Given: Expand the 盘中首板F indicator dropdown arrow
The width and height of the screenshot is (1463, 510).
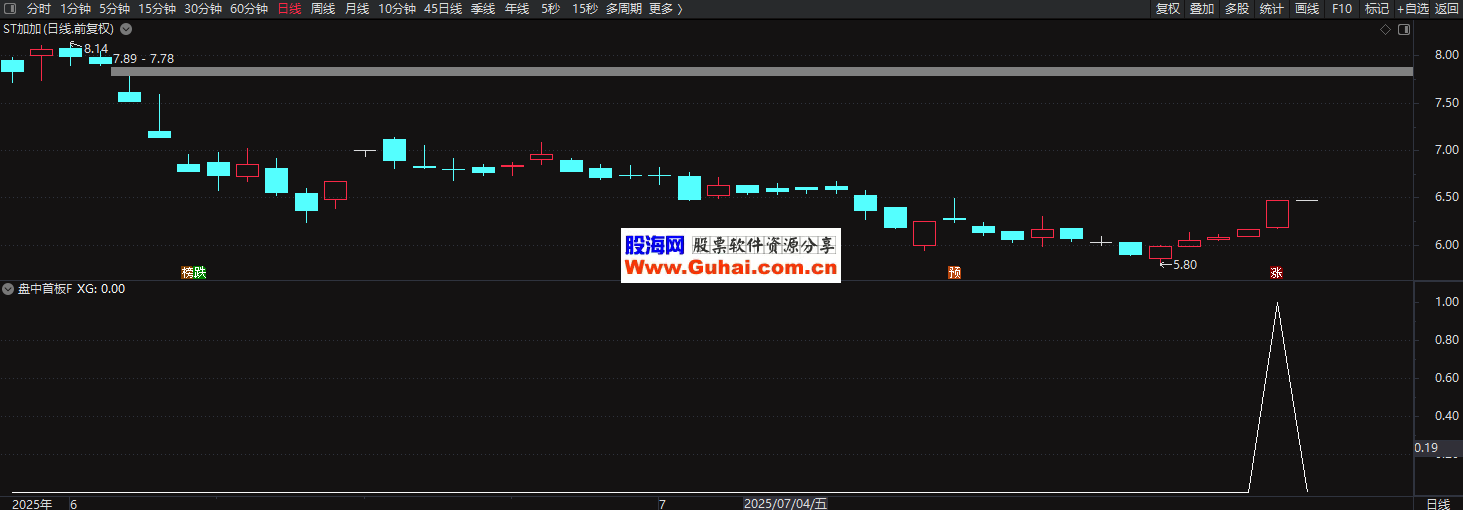Looking at the screenshot, I should [8, 288].
